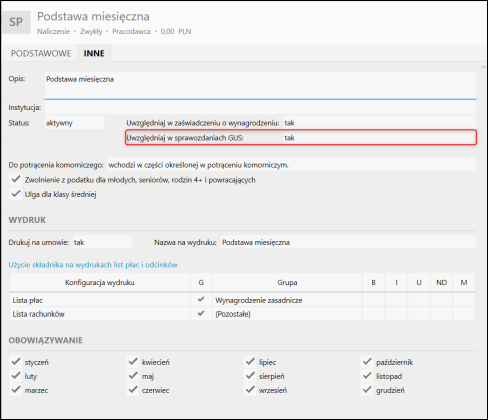The width and height of the screenshot is (488, 420).
Task: Uncheck the kwiecień month checkbox
Action: (133, 362)
